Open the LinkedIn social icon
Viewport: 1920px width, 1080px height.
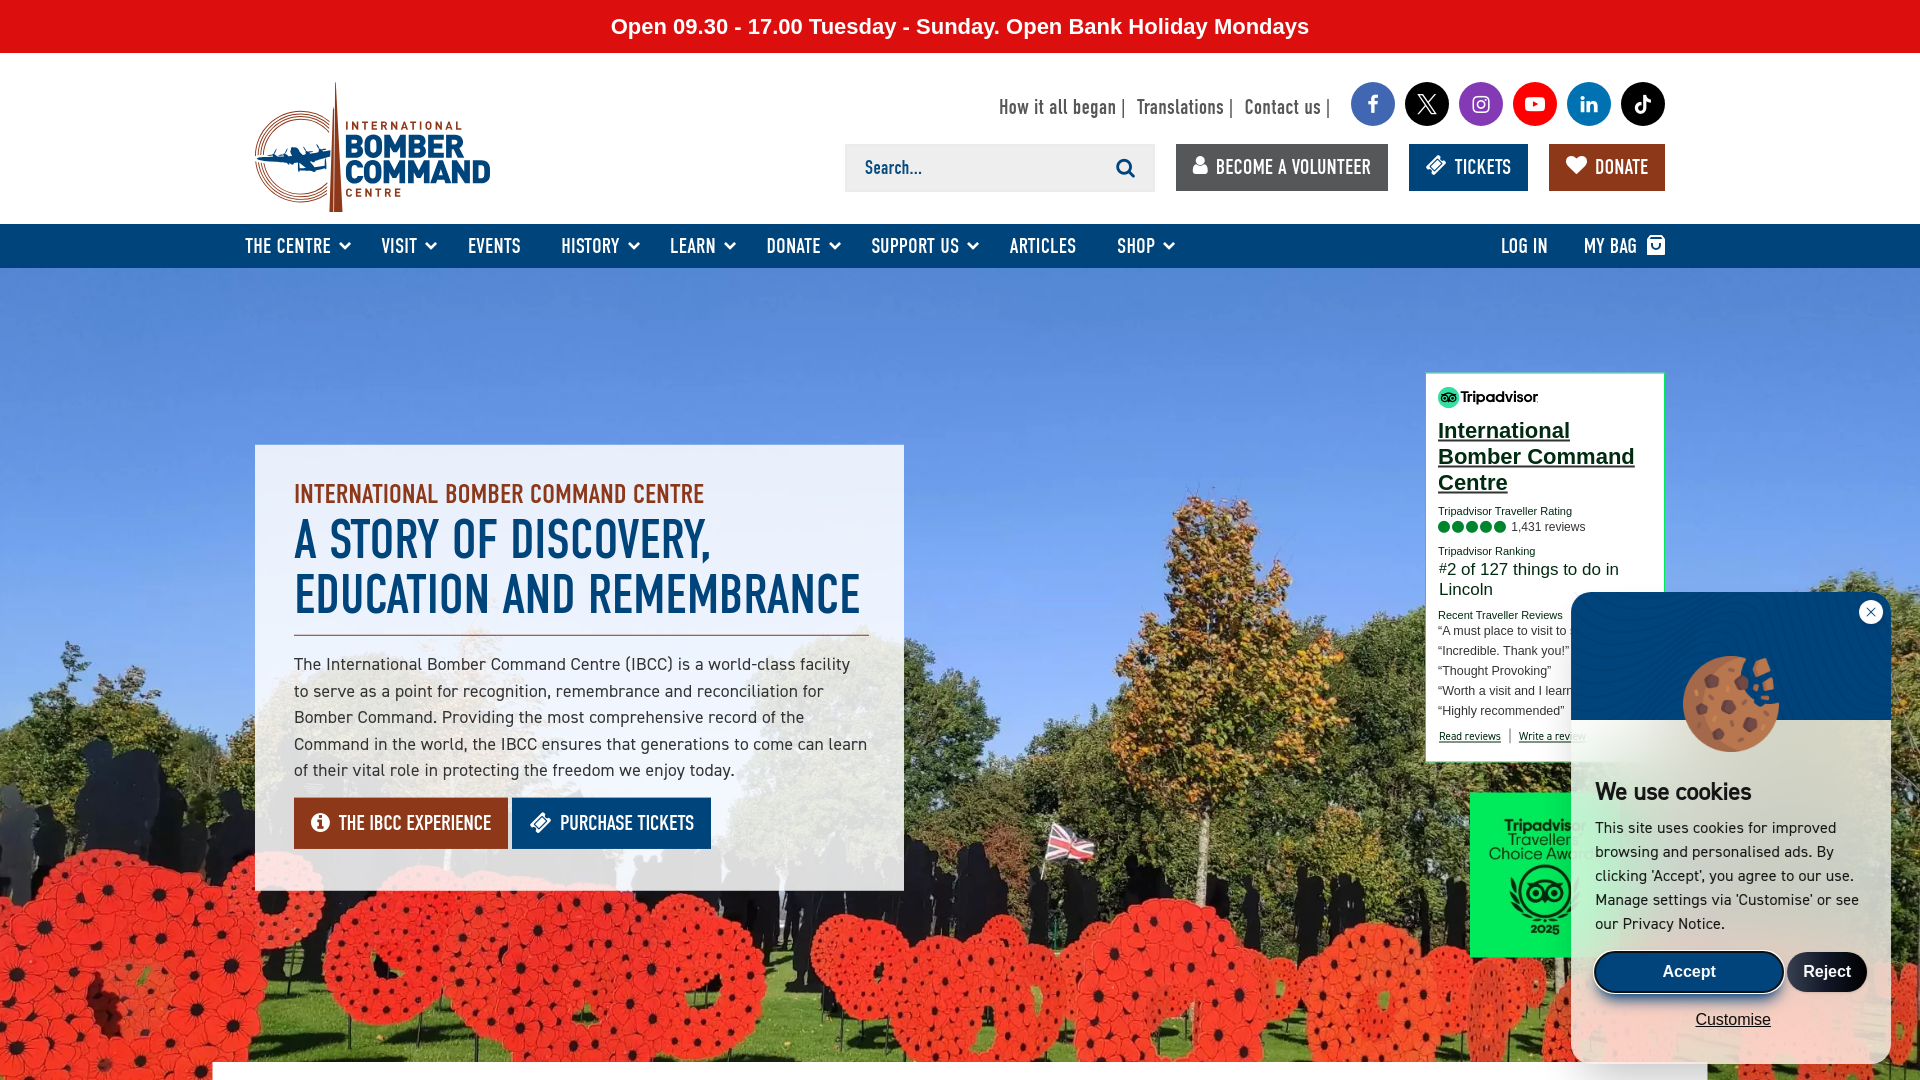point(1588,104)
